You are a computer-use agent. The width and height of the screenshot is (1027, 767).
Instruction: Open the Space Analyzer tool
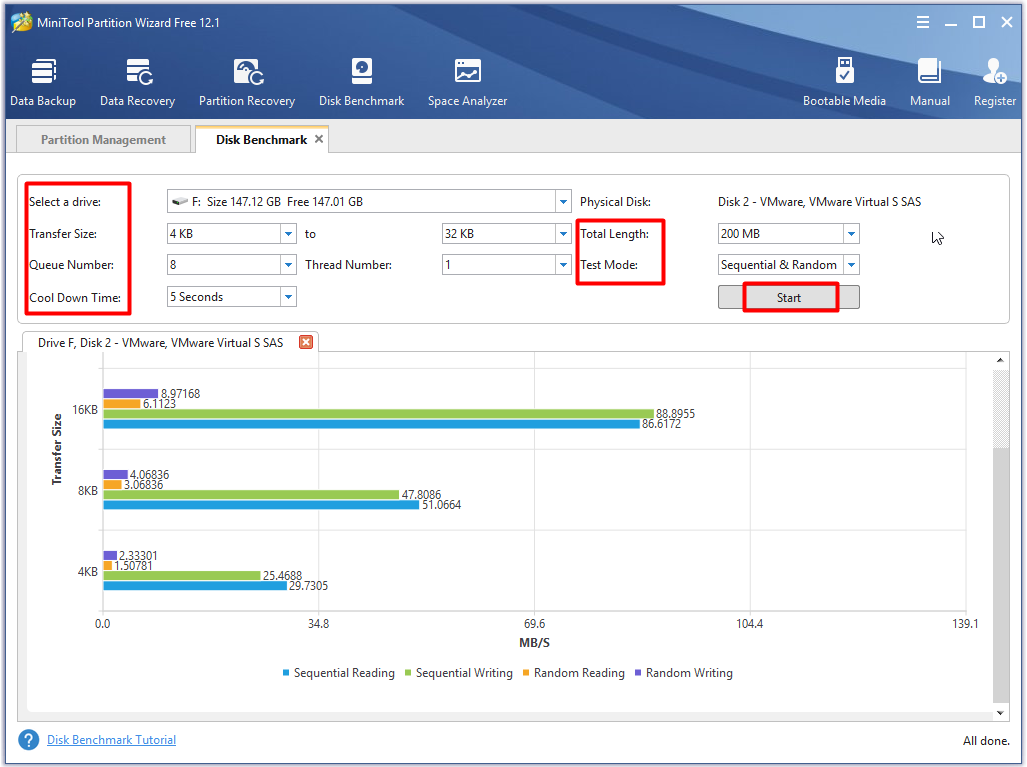click(467, 82)
